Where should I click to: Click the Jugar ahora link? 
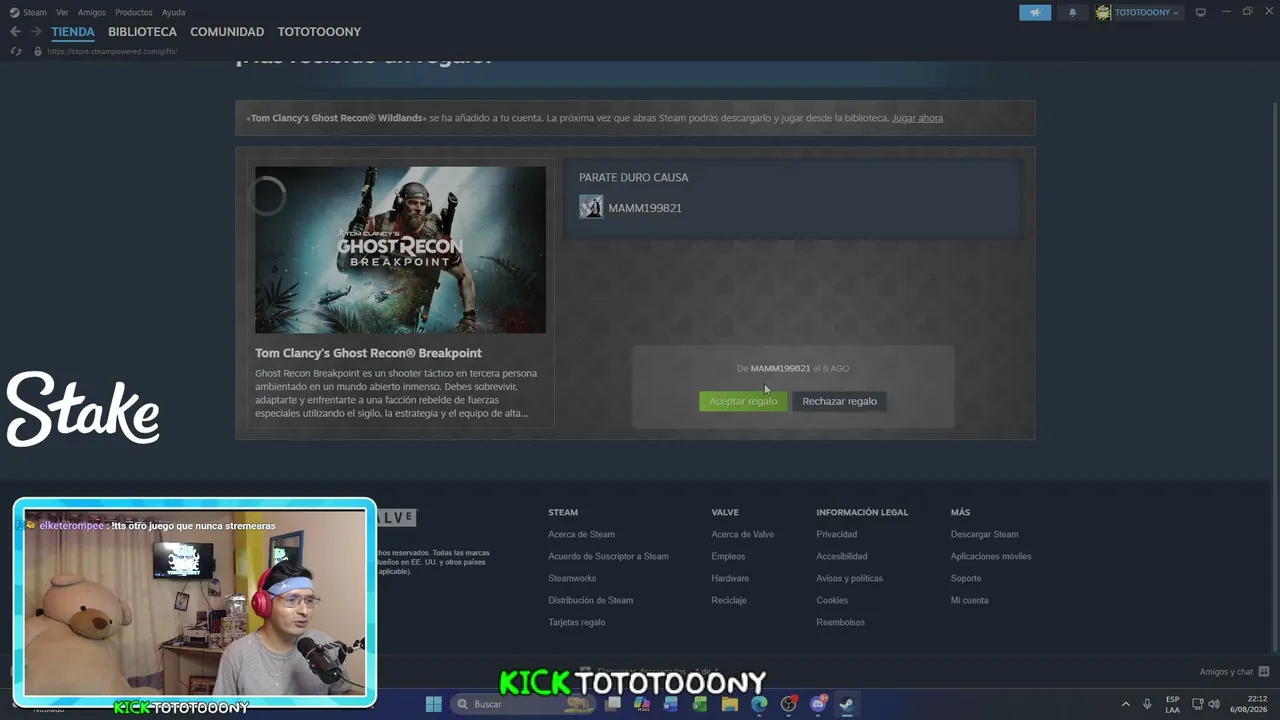coord(917,118)
